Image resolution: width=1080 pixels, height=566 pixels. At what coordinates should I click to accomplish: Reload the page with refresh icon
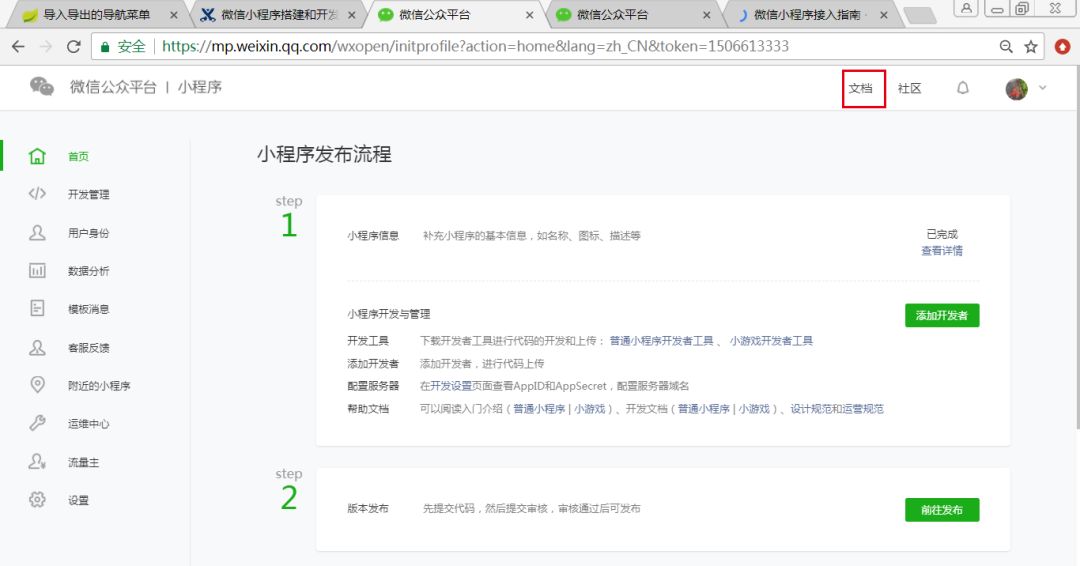(x=74, y=47)
